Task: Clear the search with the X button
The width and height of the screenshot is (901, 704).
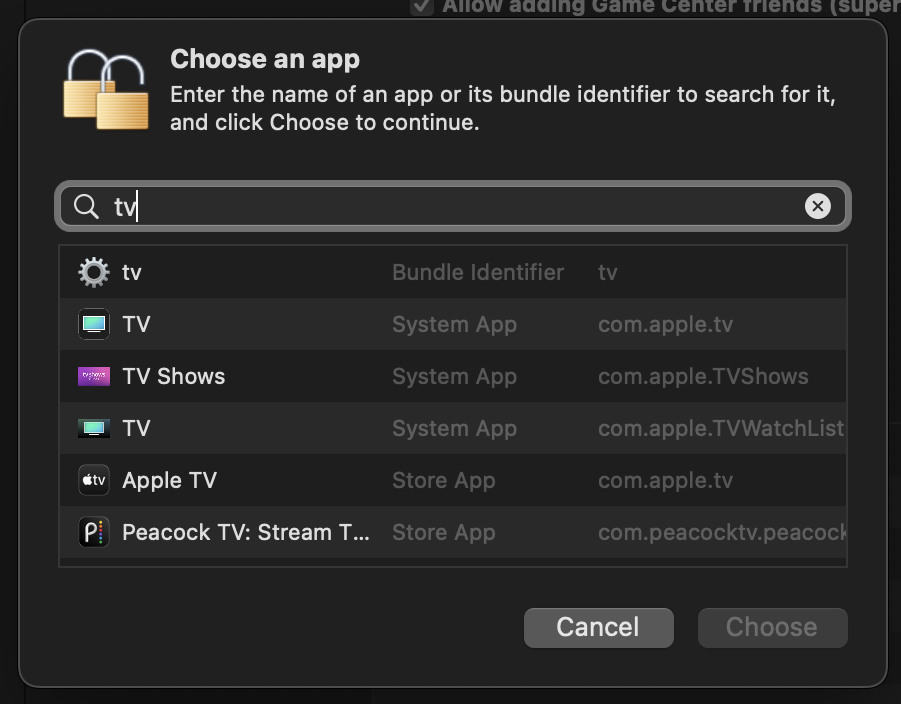Action: pos(818,206)
